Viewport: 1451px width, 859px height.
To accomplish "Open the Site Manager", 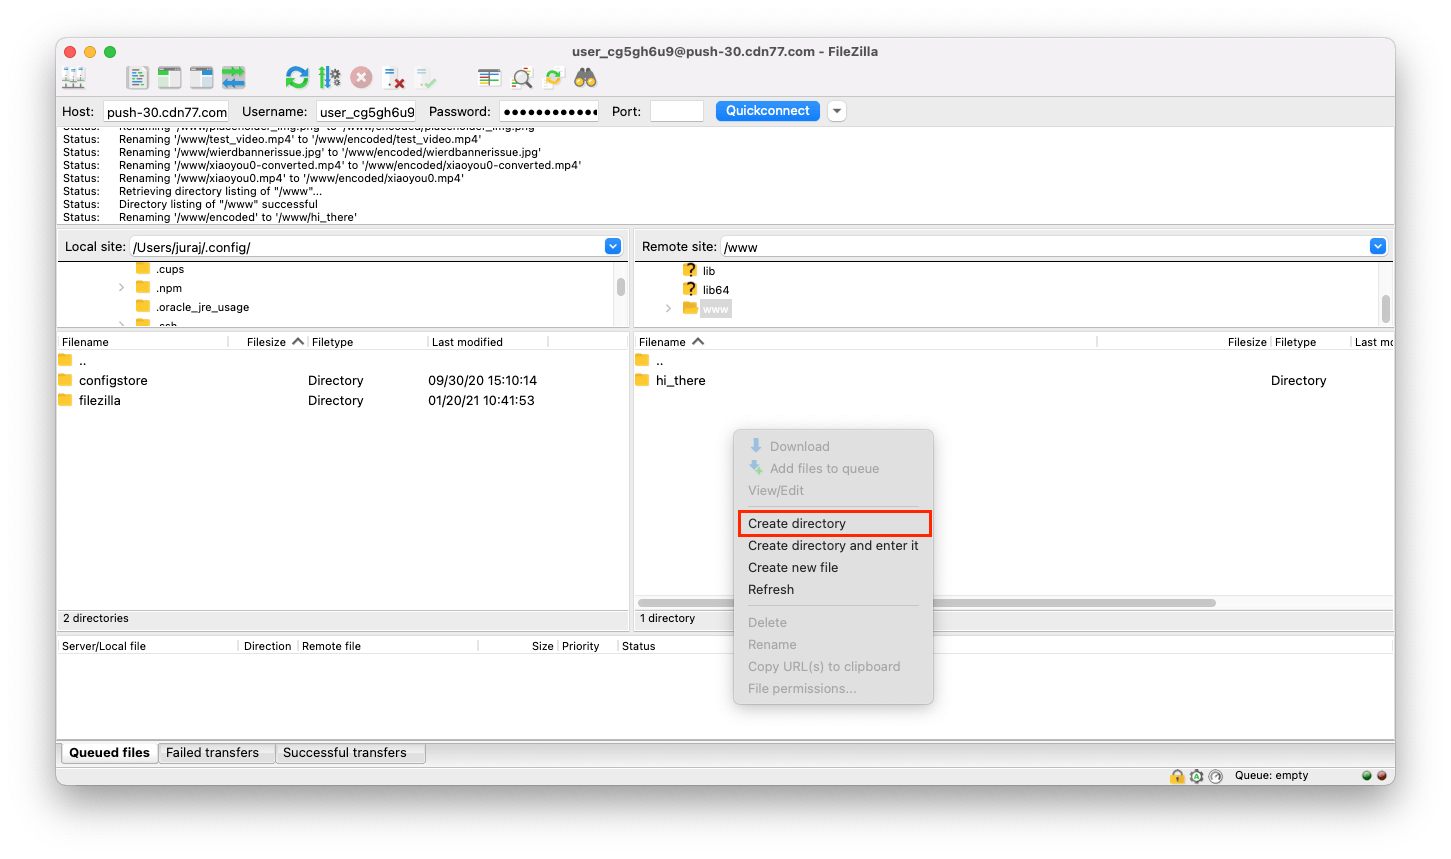I will pos(74,78).
